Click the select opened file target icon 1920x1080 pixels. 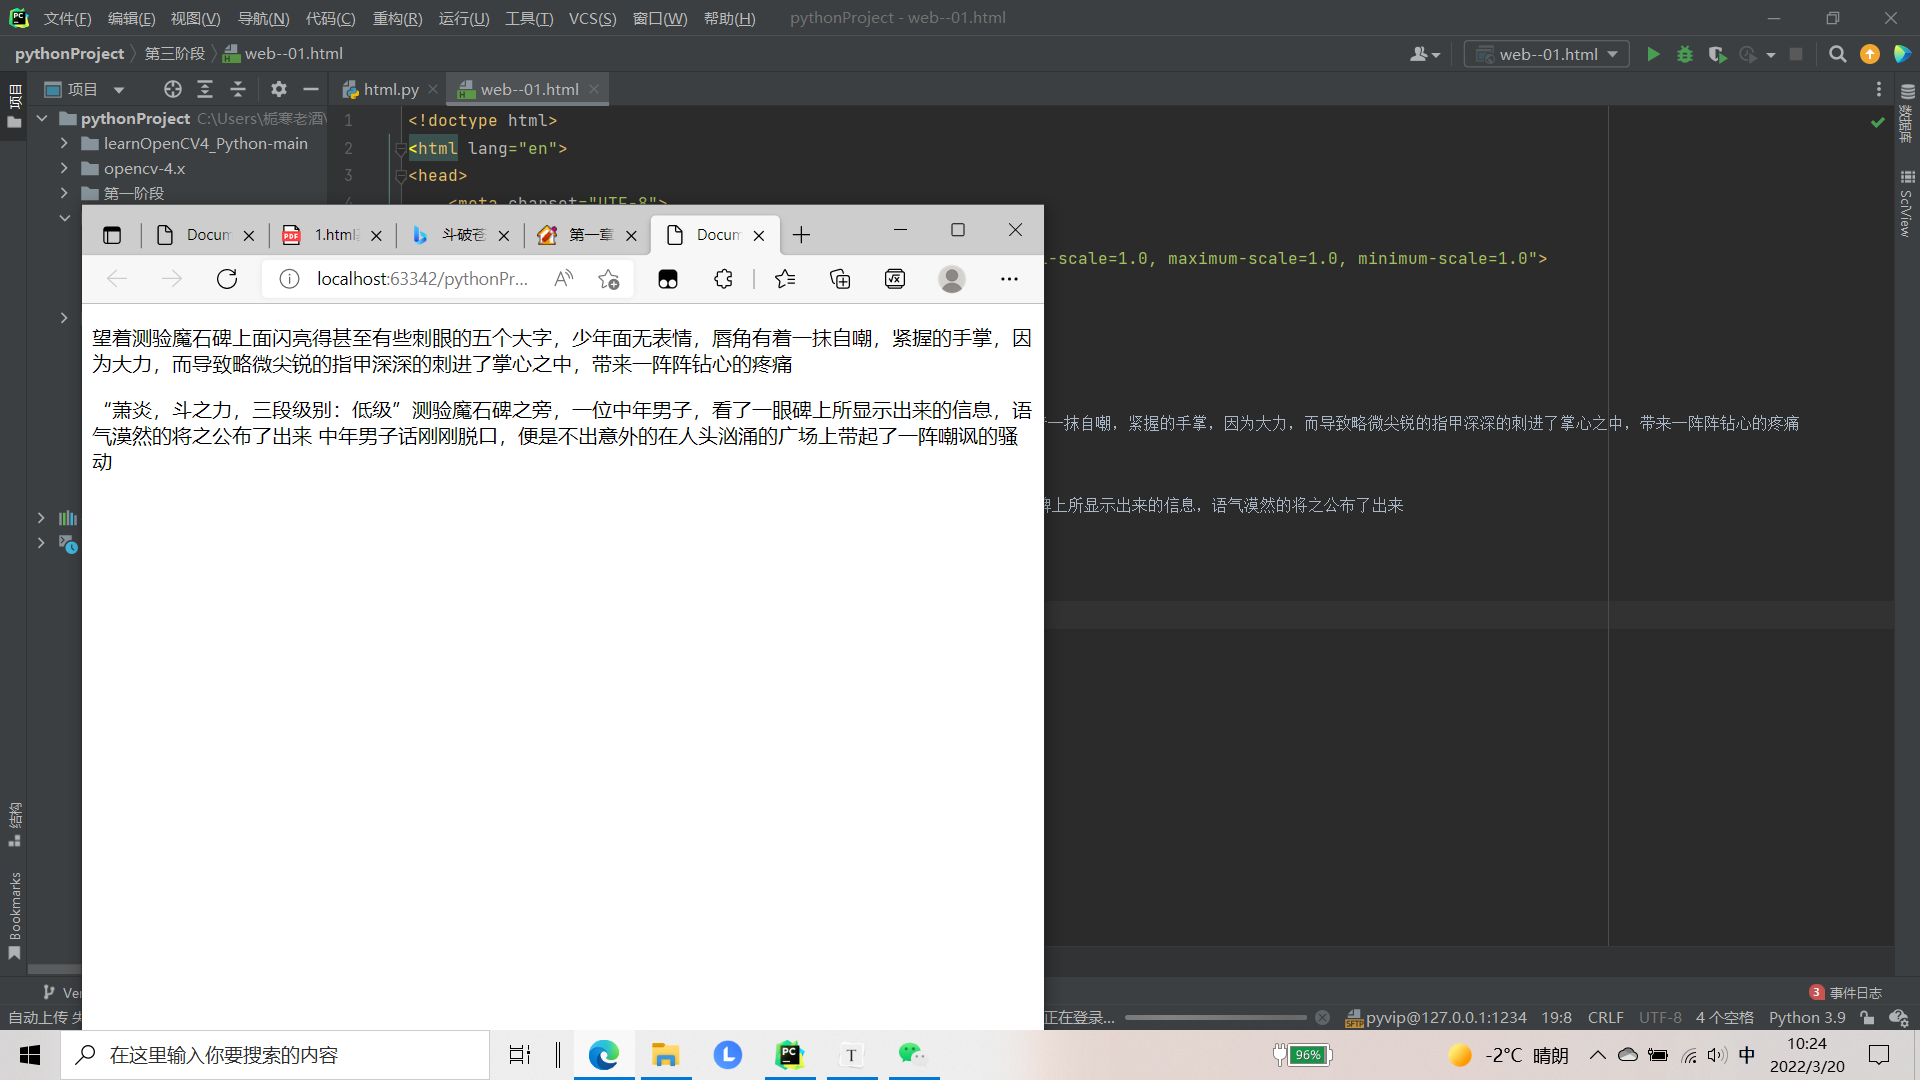(x=173, y=89)
